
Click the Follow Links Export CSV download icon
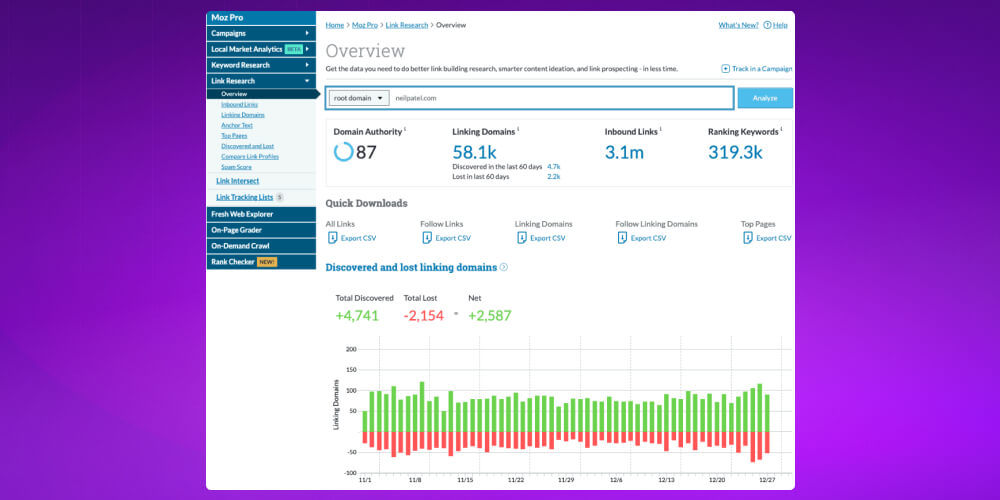coord(427,238)
